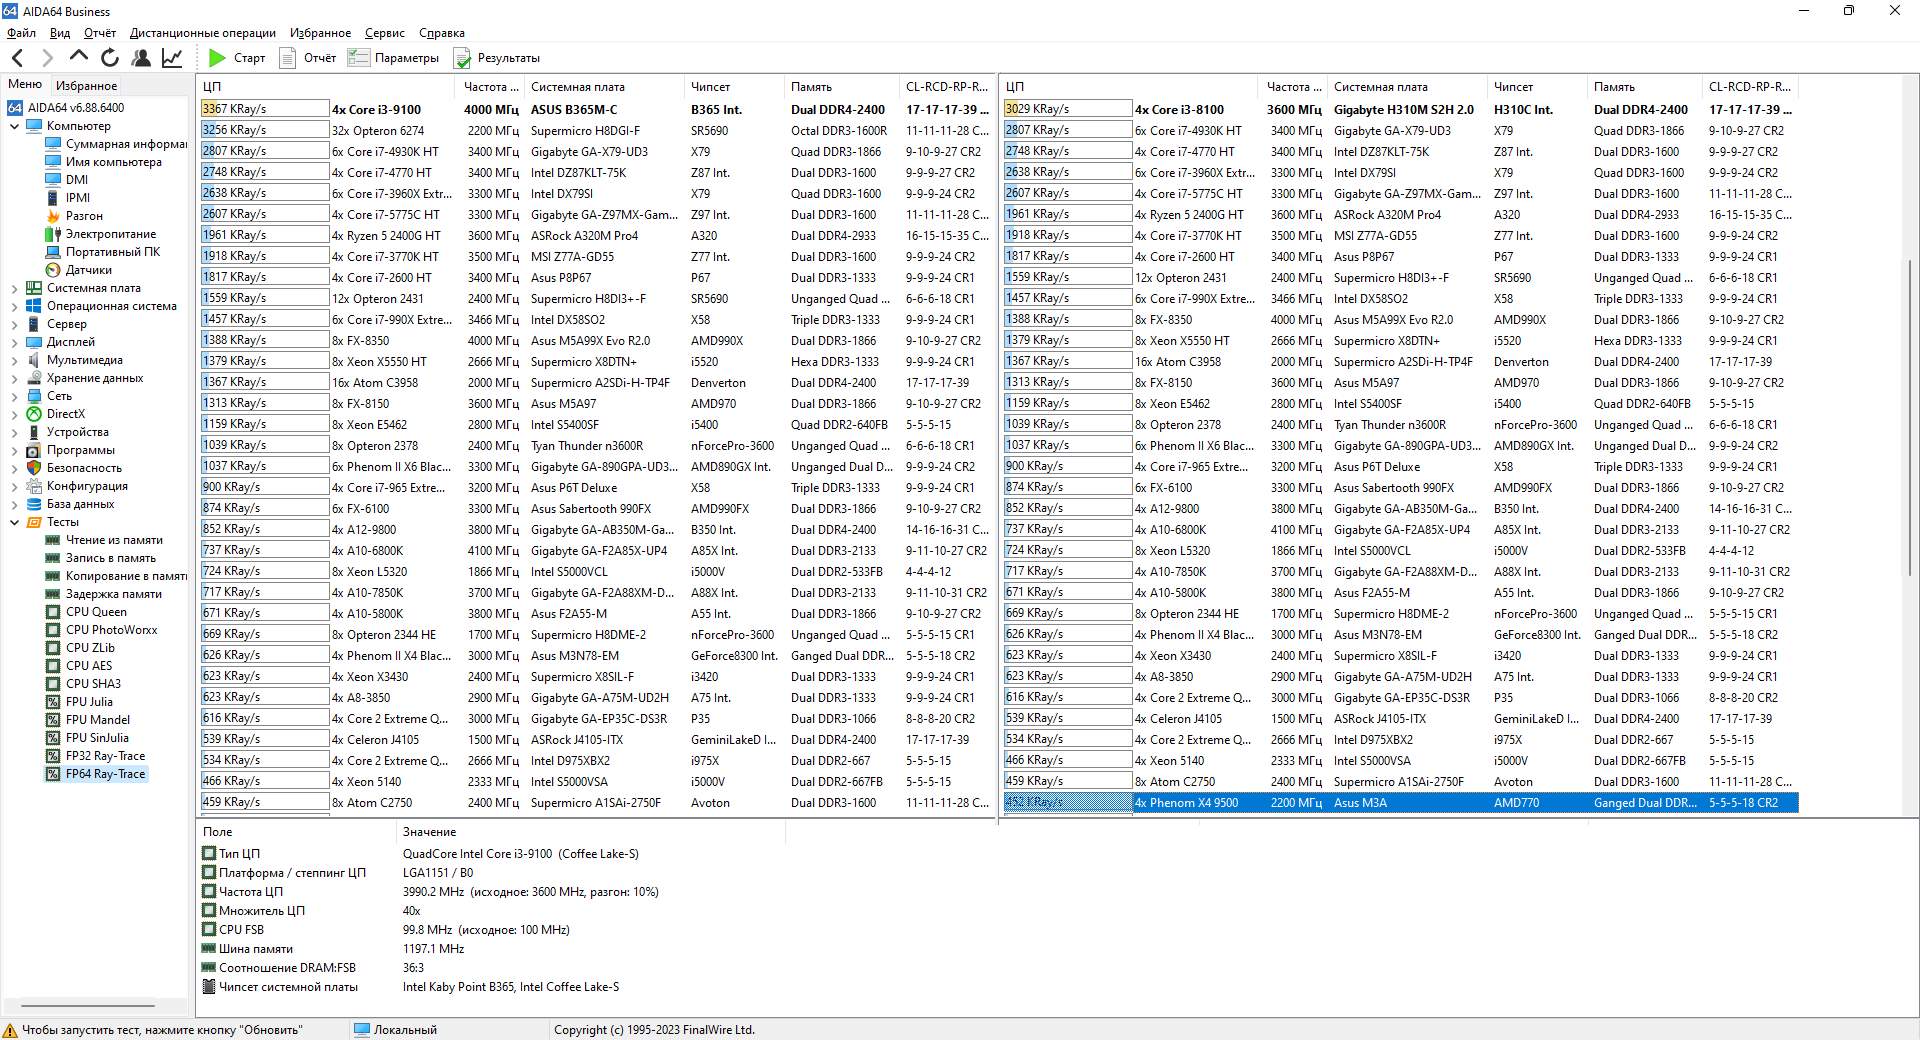Open the Файл menu
The height and width of the screenshot is (1040, 1920).
pyautogui.click(x=21, y=33)
